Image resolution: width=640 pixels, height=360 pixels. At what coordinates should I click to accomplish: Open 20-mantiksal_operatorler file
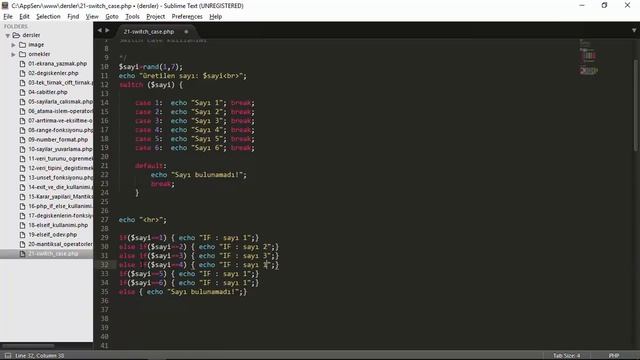60,244
